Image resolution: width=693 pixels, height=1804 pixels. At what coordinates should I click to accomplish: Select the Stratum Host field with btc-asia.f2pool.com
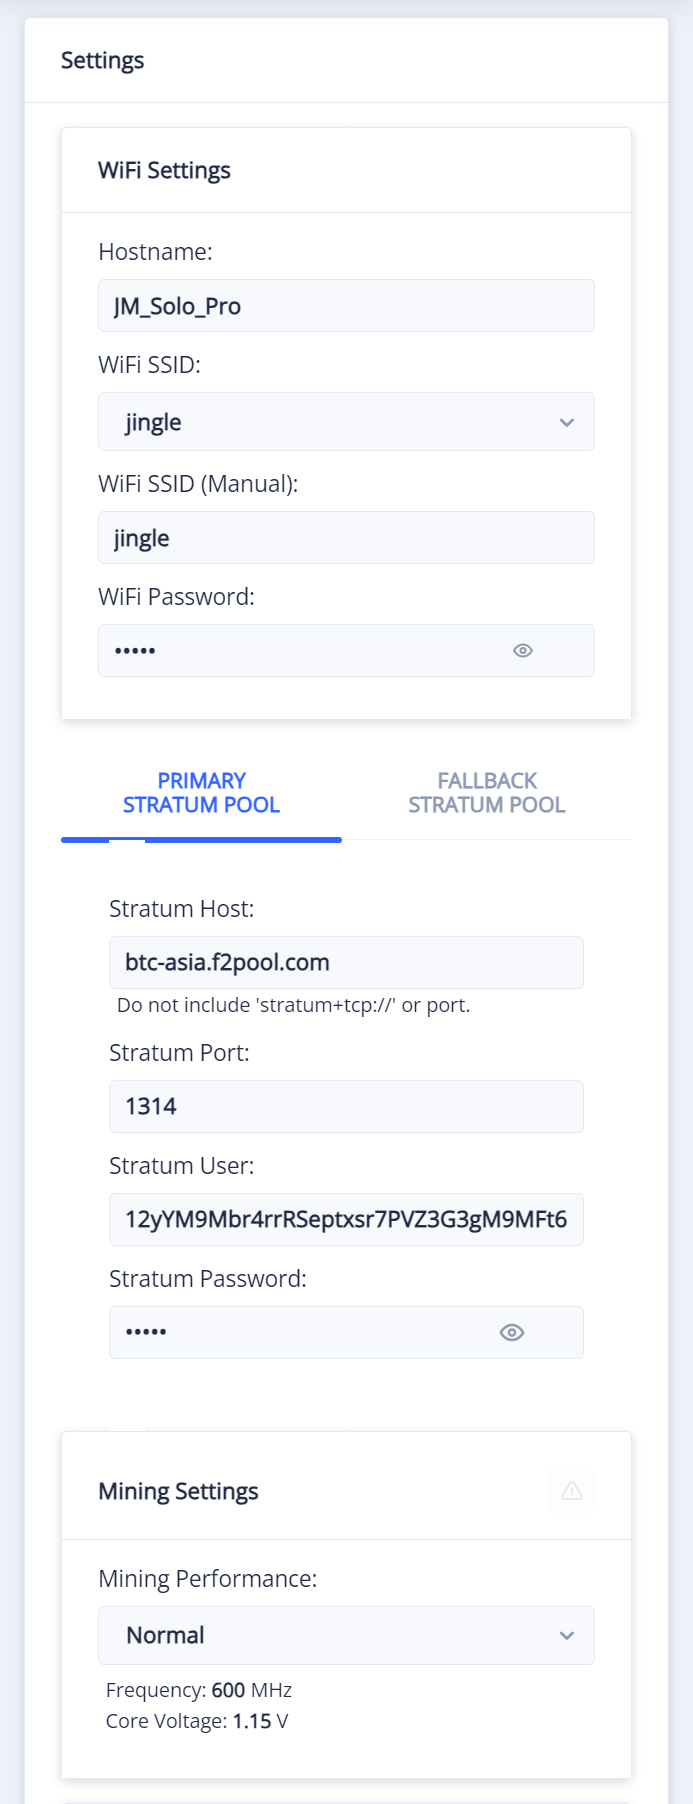point(345,962)
